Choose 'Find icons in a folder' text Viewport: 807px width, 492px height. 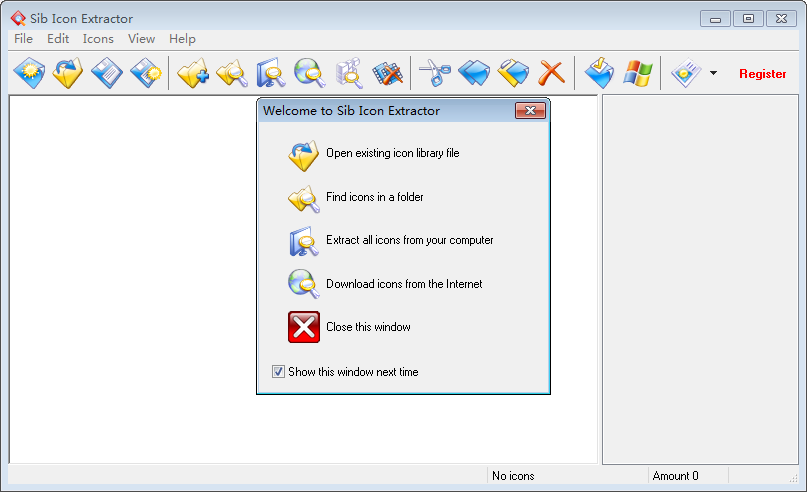pos(375,197)
